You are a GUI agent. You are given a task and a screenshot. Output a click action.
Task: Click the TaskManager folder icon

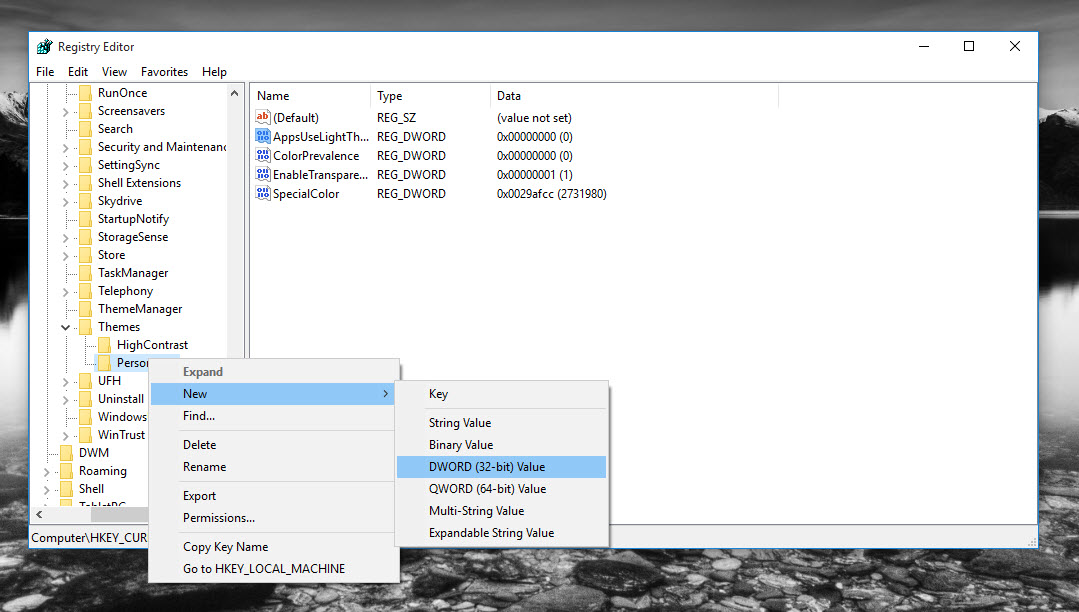coord(84,273)
